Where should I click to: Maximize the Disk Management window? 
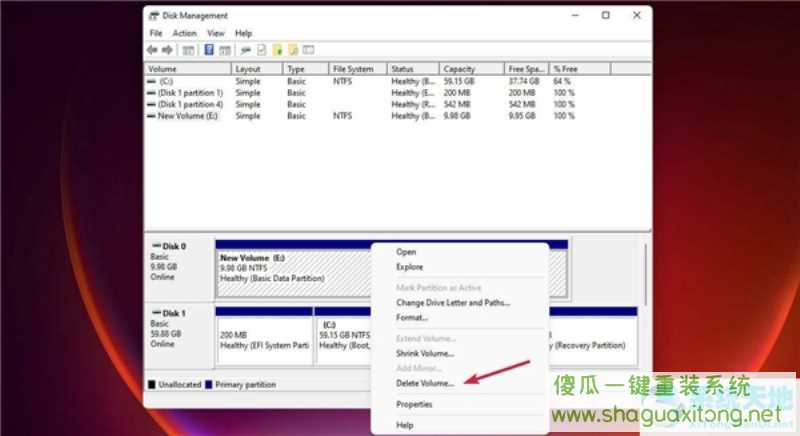(606, 15)
